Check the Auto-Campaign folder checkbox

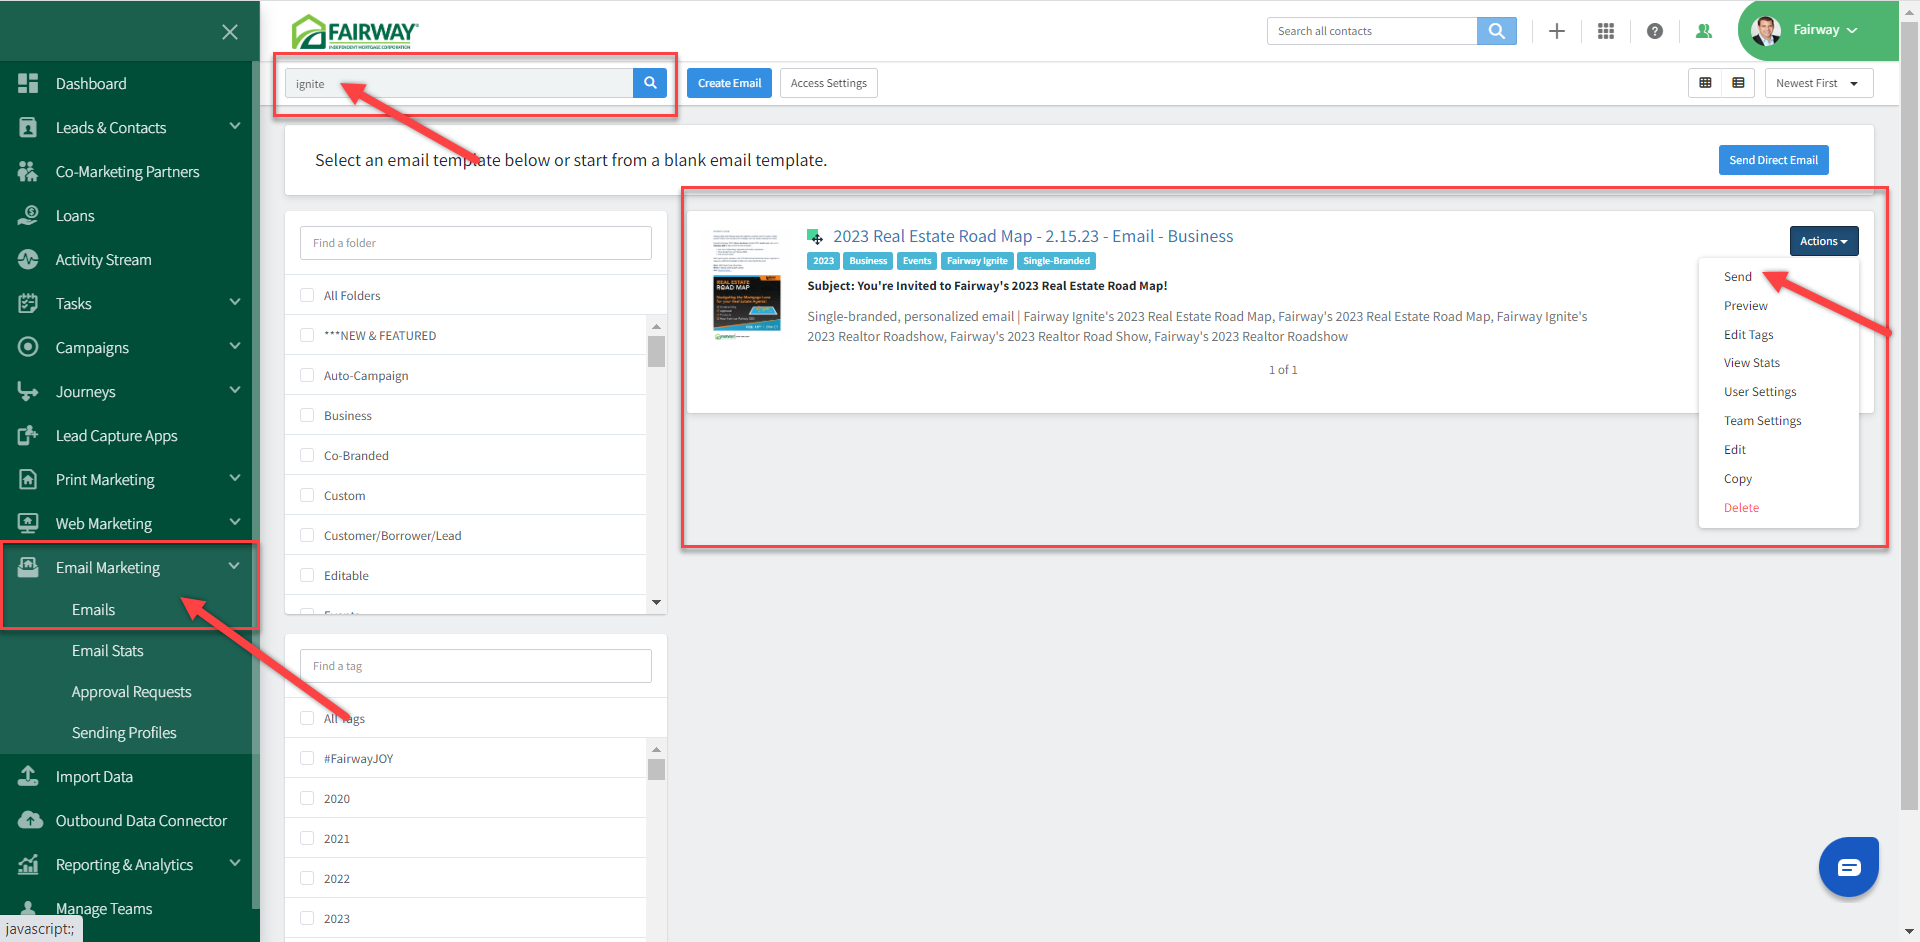pyautogui.click(x=307, y=375)
